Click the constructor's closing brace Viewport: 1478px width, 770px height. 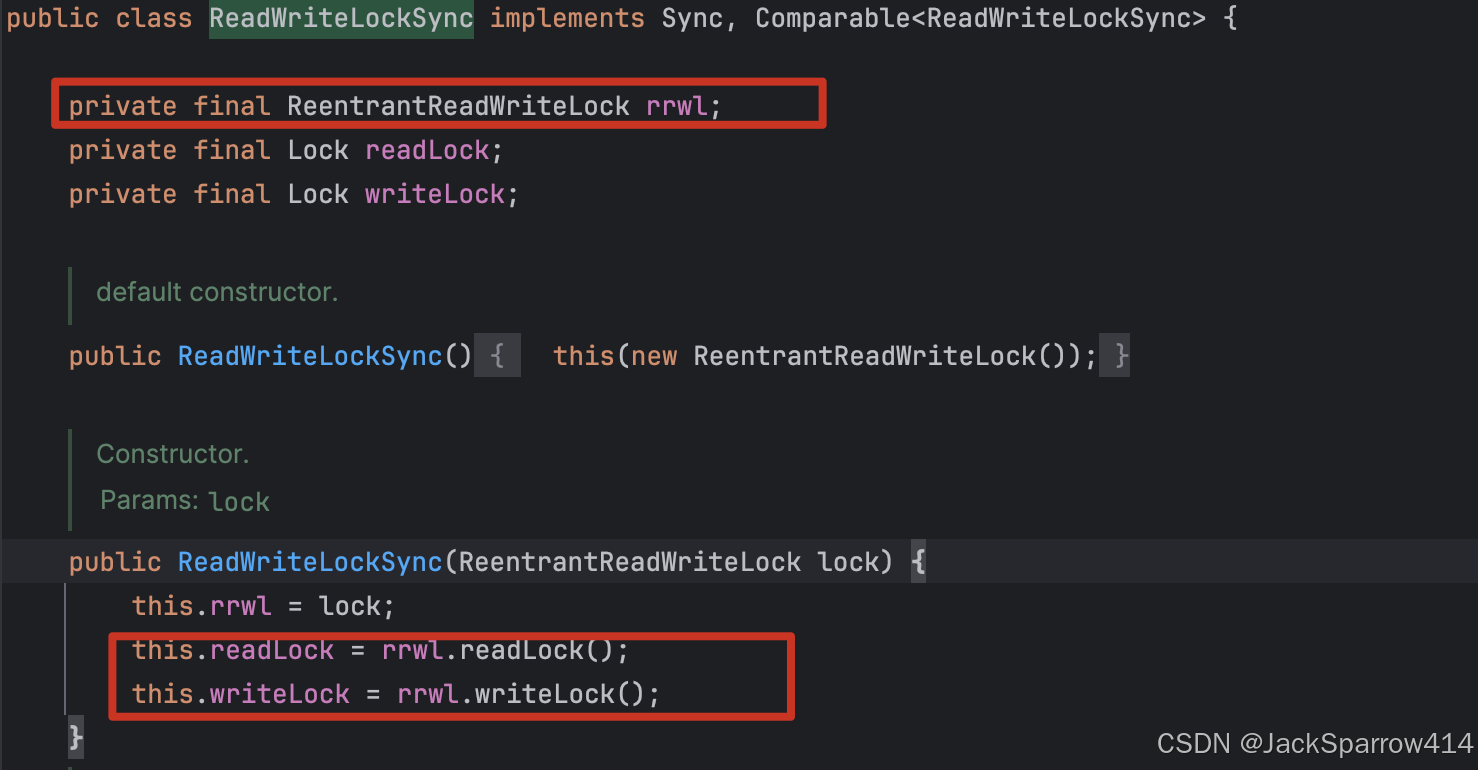(76, 738)
